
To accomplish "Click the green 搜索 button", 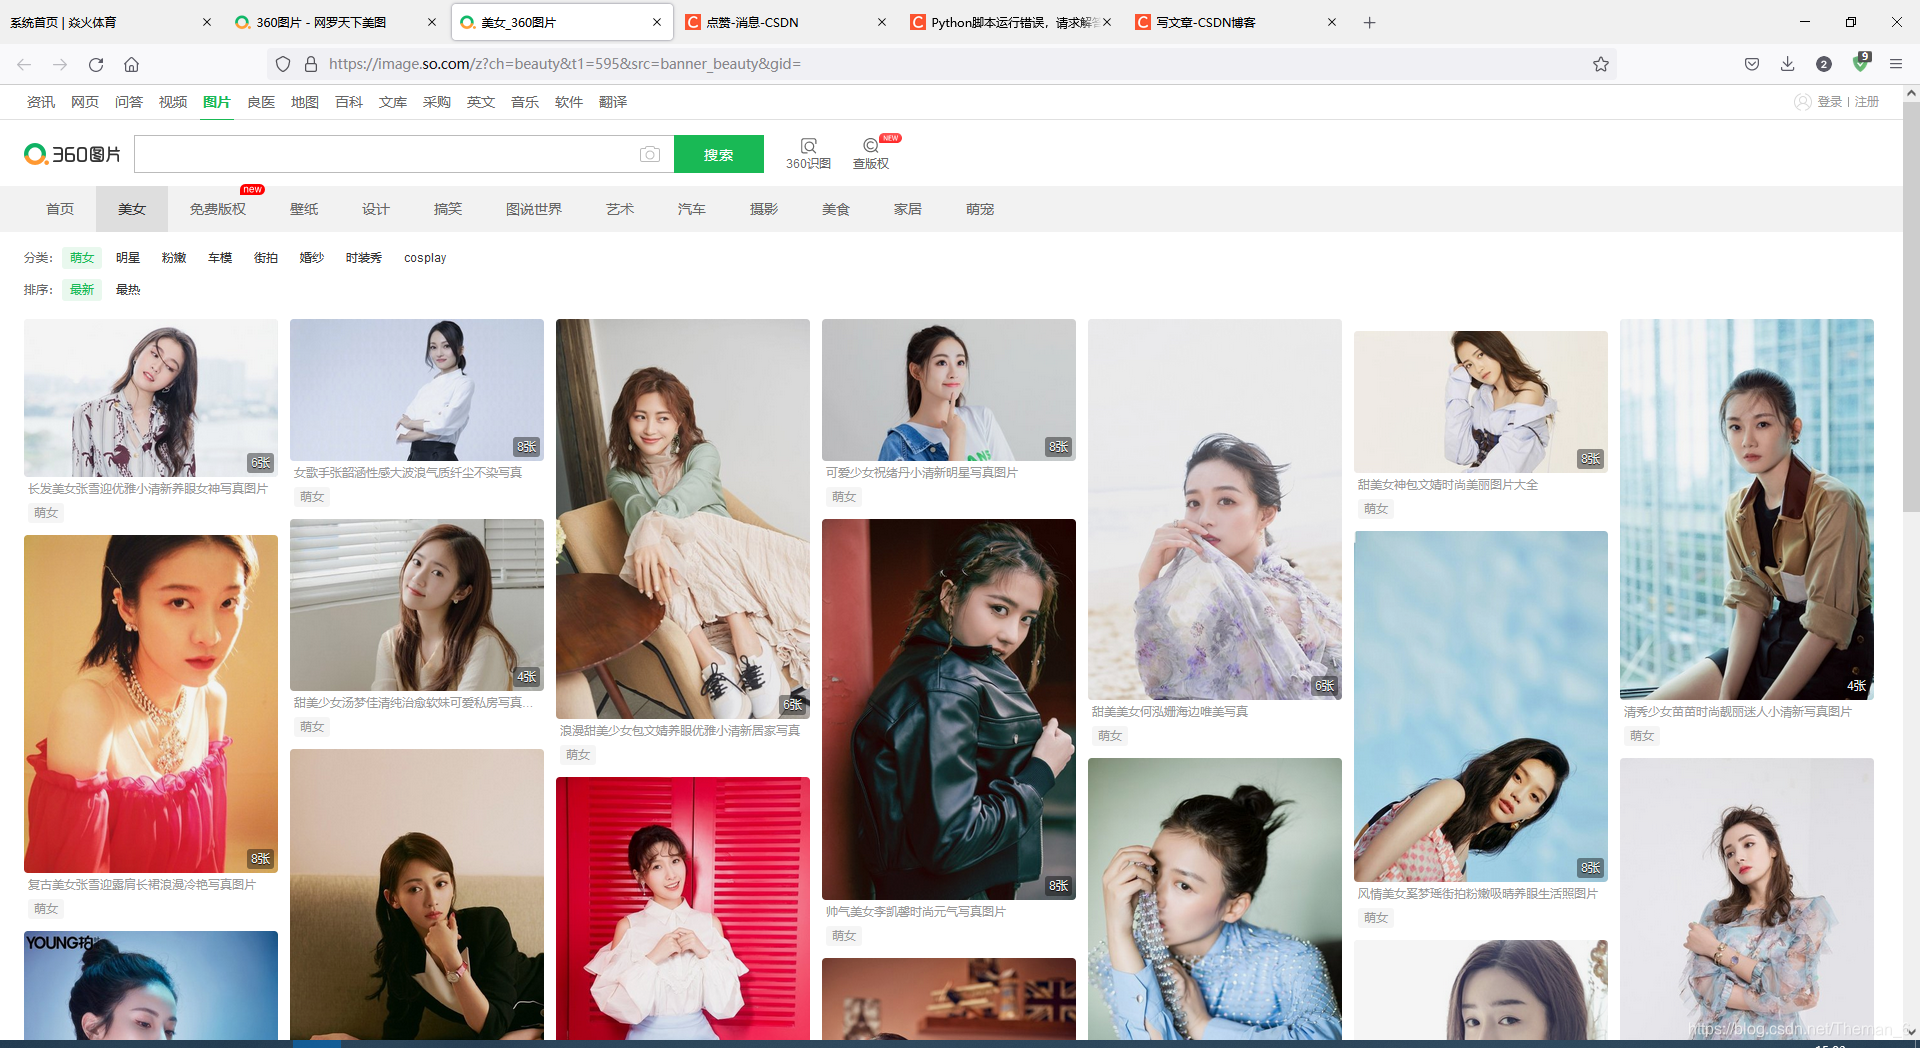I will click(719, 154).
